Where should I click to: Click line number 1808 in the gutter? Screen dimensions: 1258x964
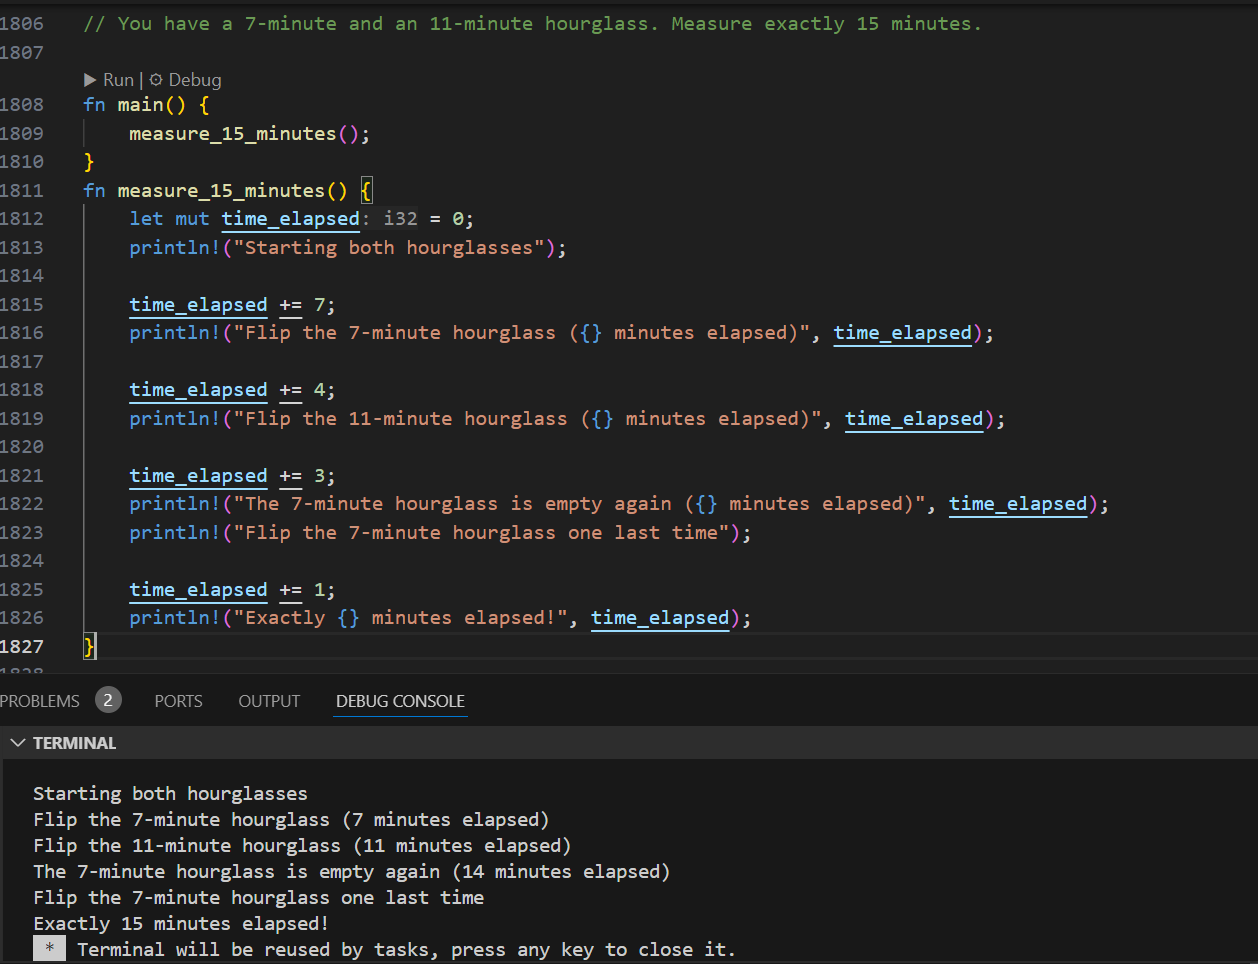(22, 105)
